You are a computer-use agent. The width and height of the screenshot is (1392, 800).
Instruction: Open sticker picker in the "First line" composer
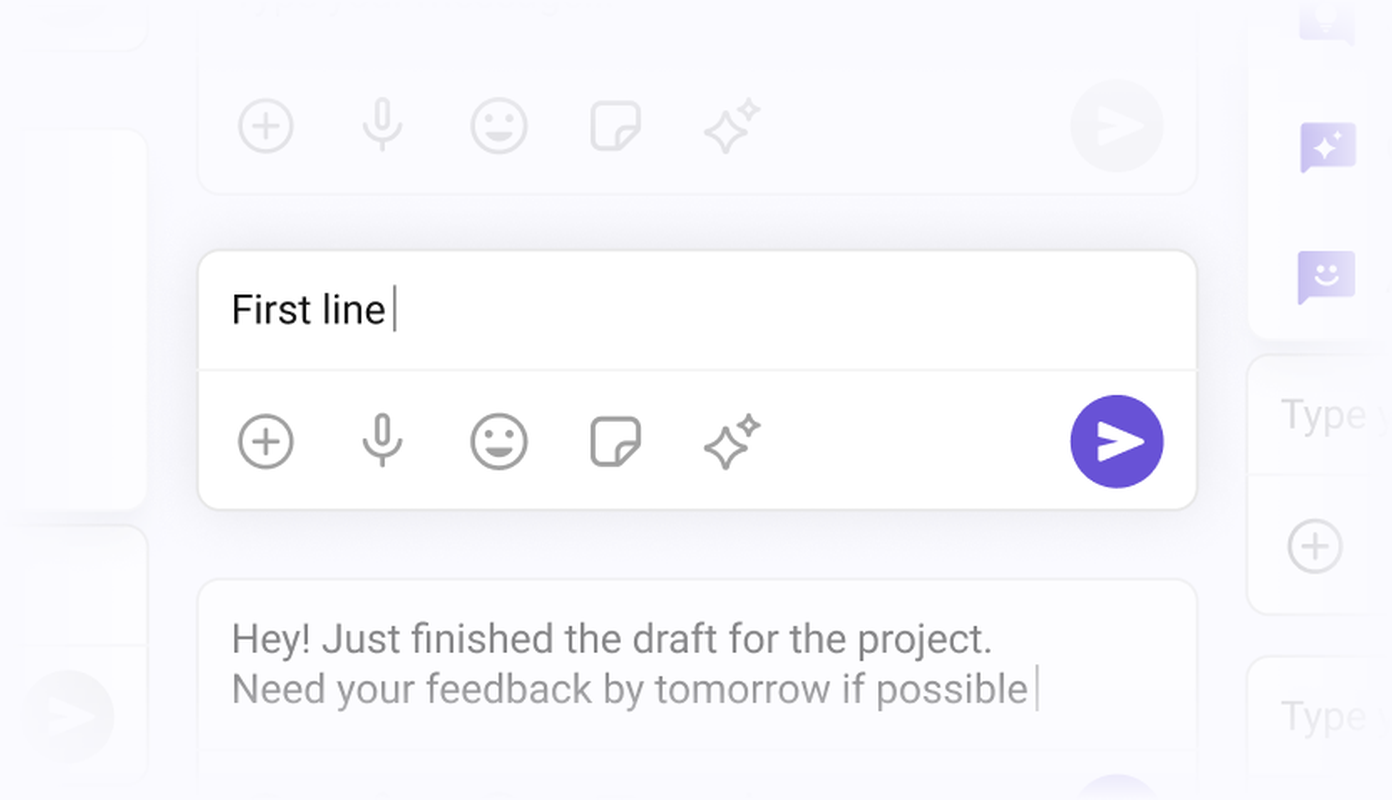pos(615,441)
